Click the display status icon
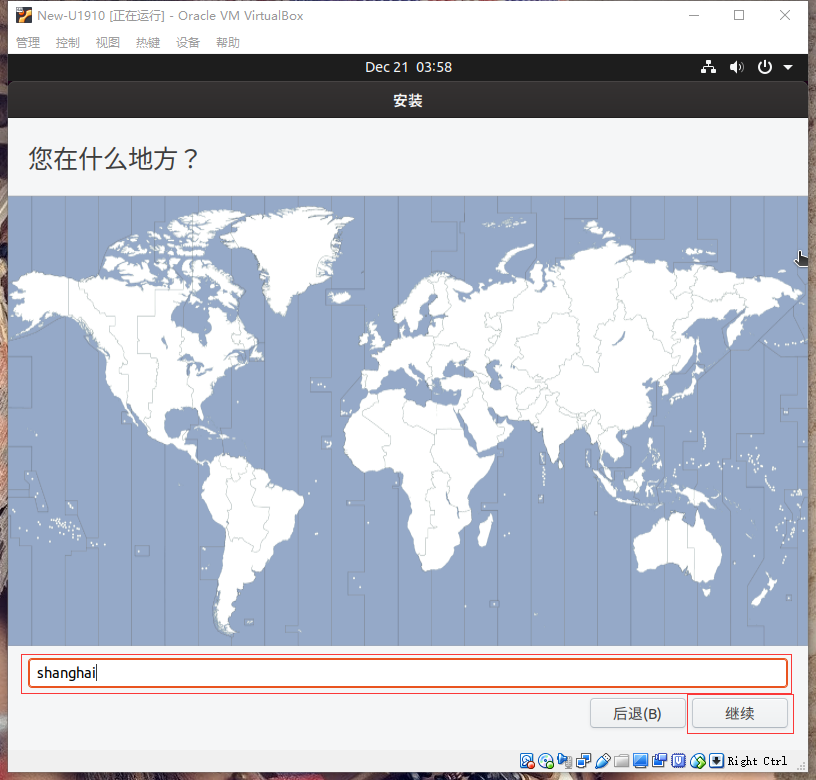Screen dimensions: 816x780 tap(640, 761)
